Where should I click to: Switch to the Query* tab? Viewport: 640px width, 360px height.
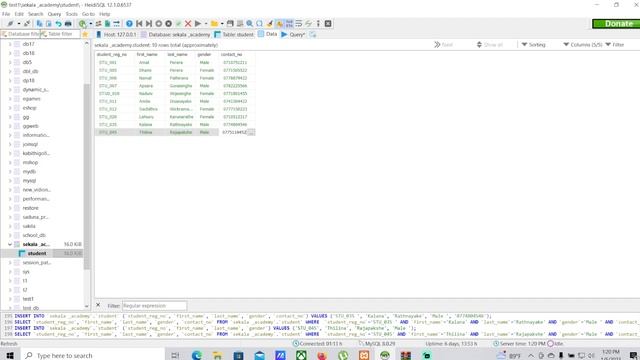(x=293, y=34)
